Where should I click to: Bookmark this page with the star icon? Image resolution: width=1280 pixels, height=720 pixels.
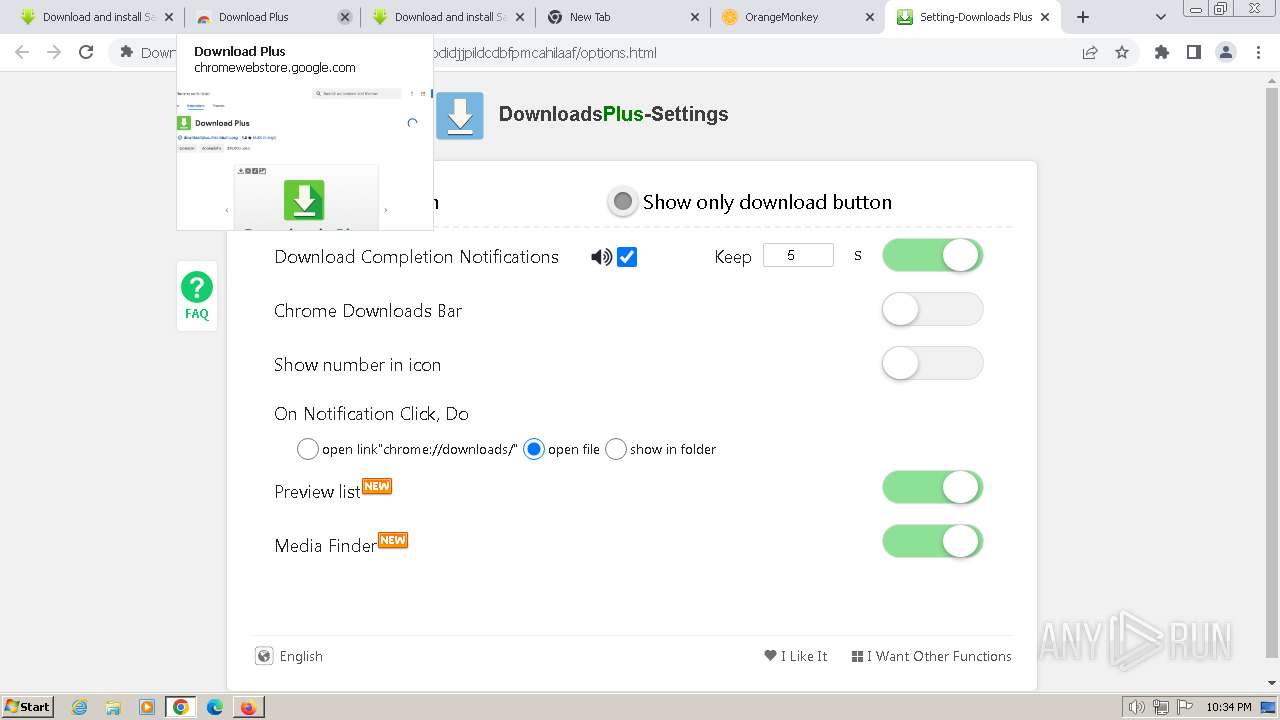(1122, 52)
